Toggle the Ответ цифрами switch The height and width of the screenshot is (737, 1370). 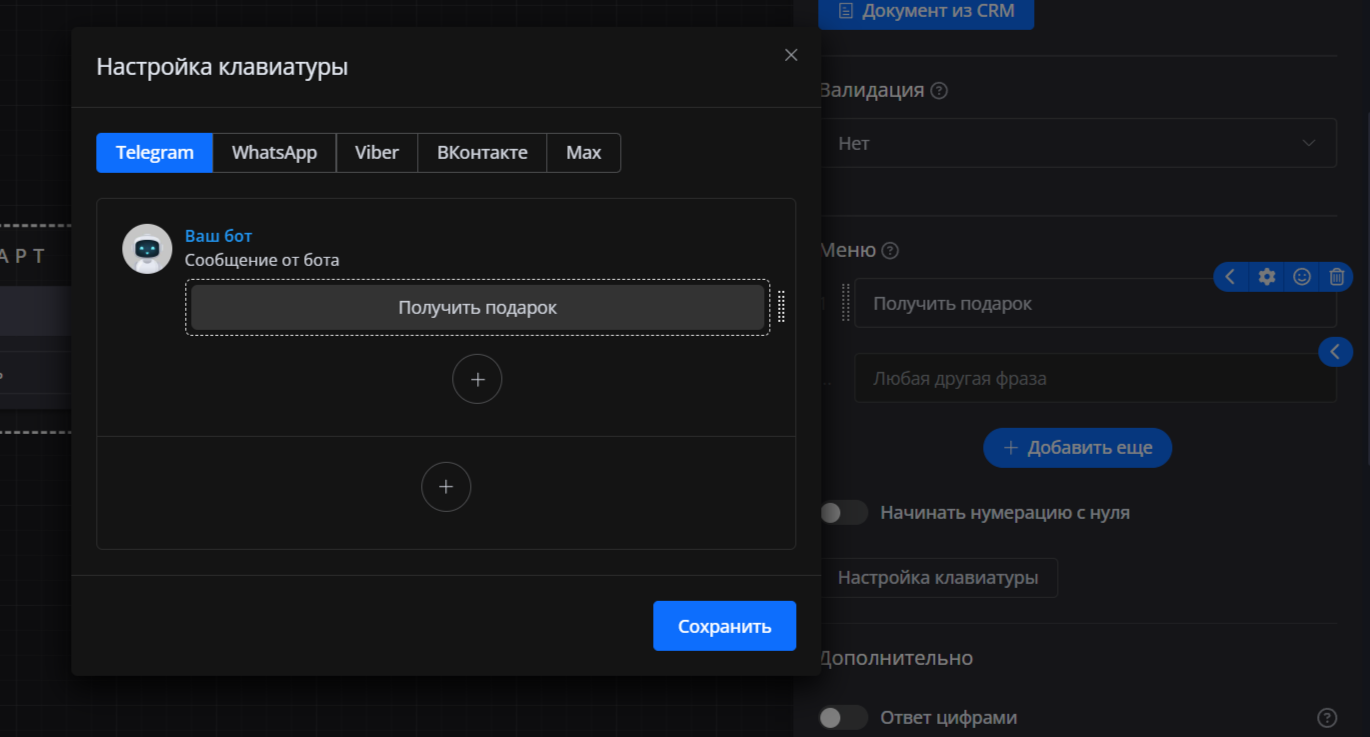[x=844, y=717]
